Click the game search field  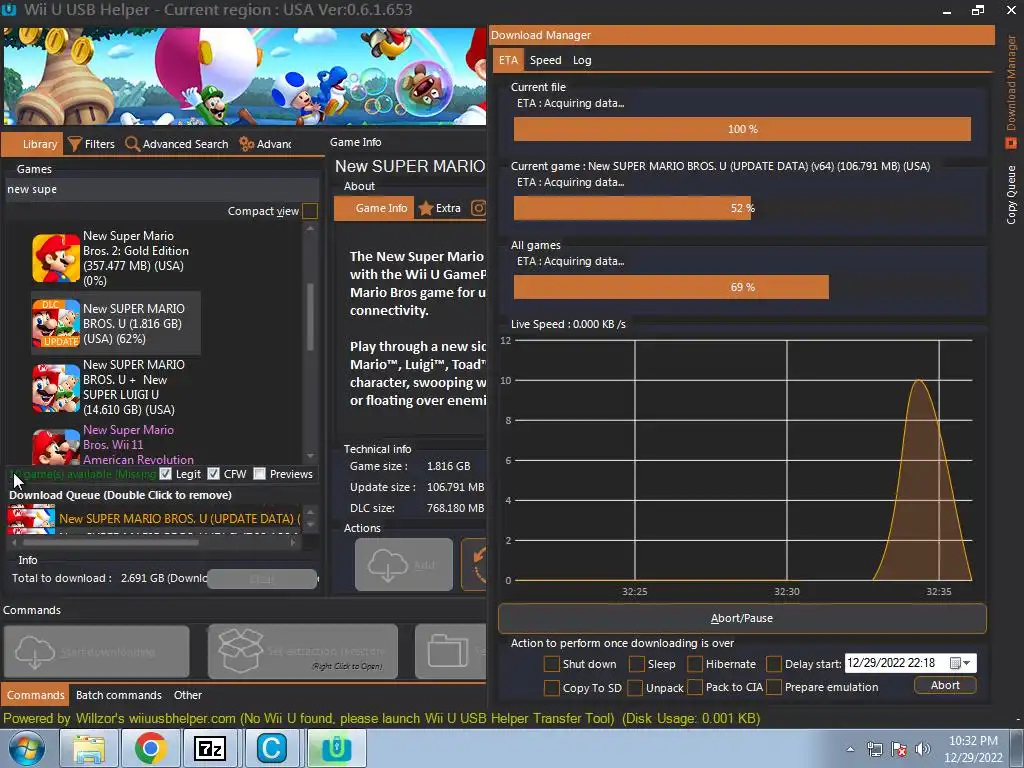(162, 189)
